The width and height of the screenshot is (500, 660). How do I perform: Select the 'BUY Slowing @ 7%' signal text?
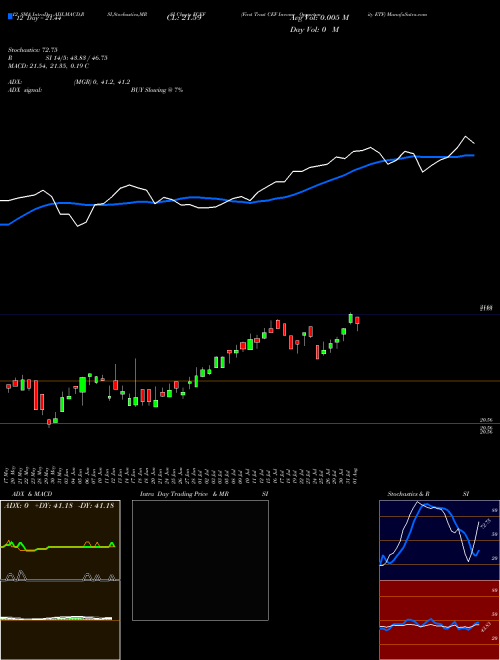(x=157, y=90)
